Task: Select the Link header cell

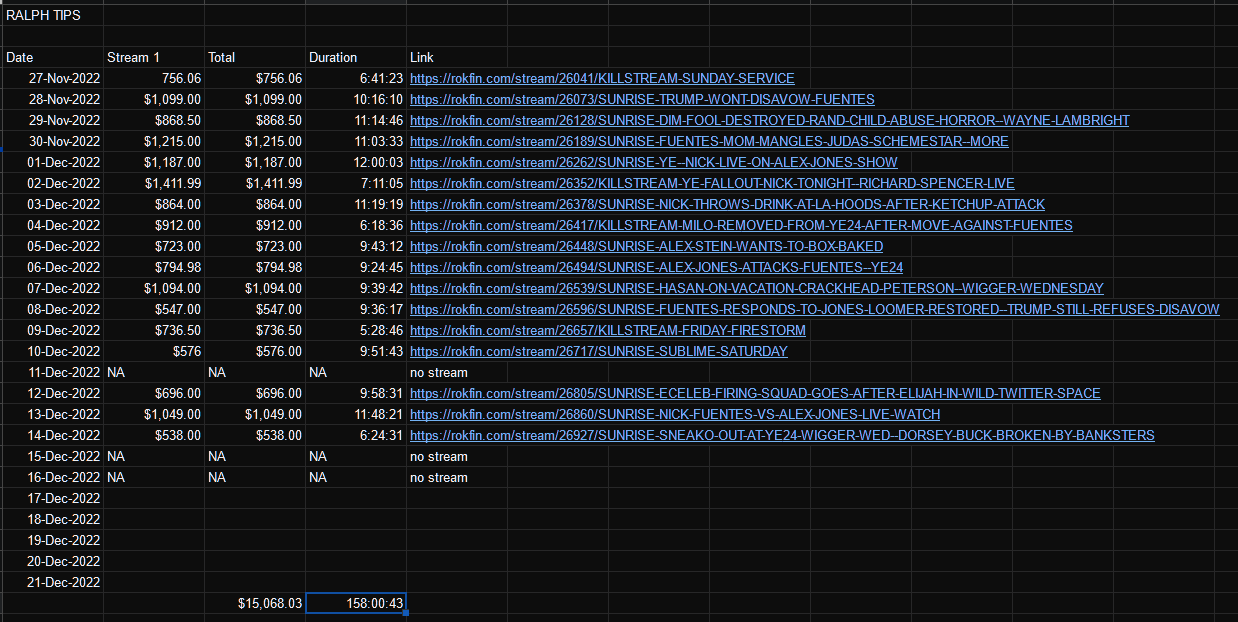Action: 821,57
